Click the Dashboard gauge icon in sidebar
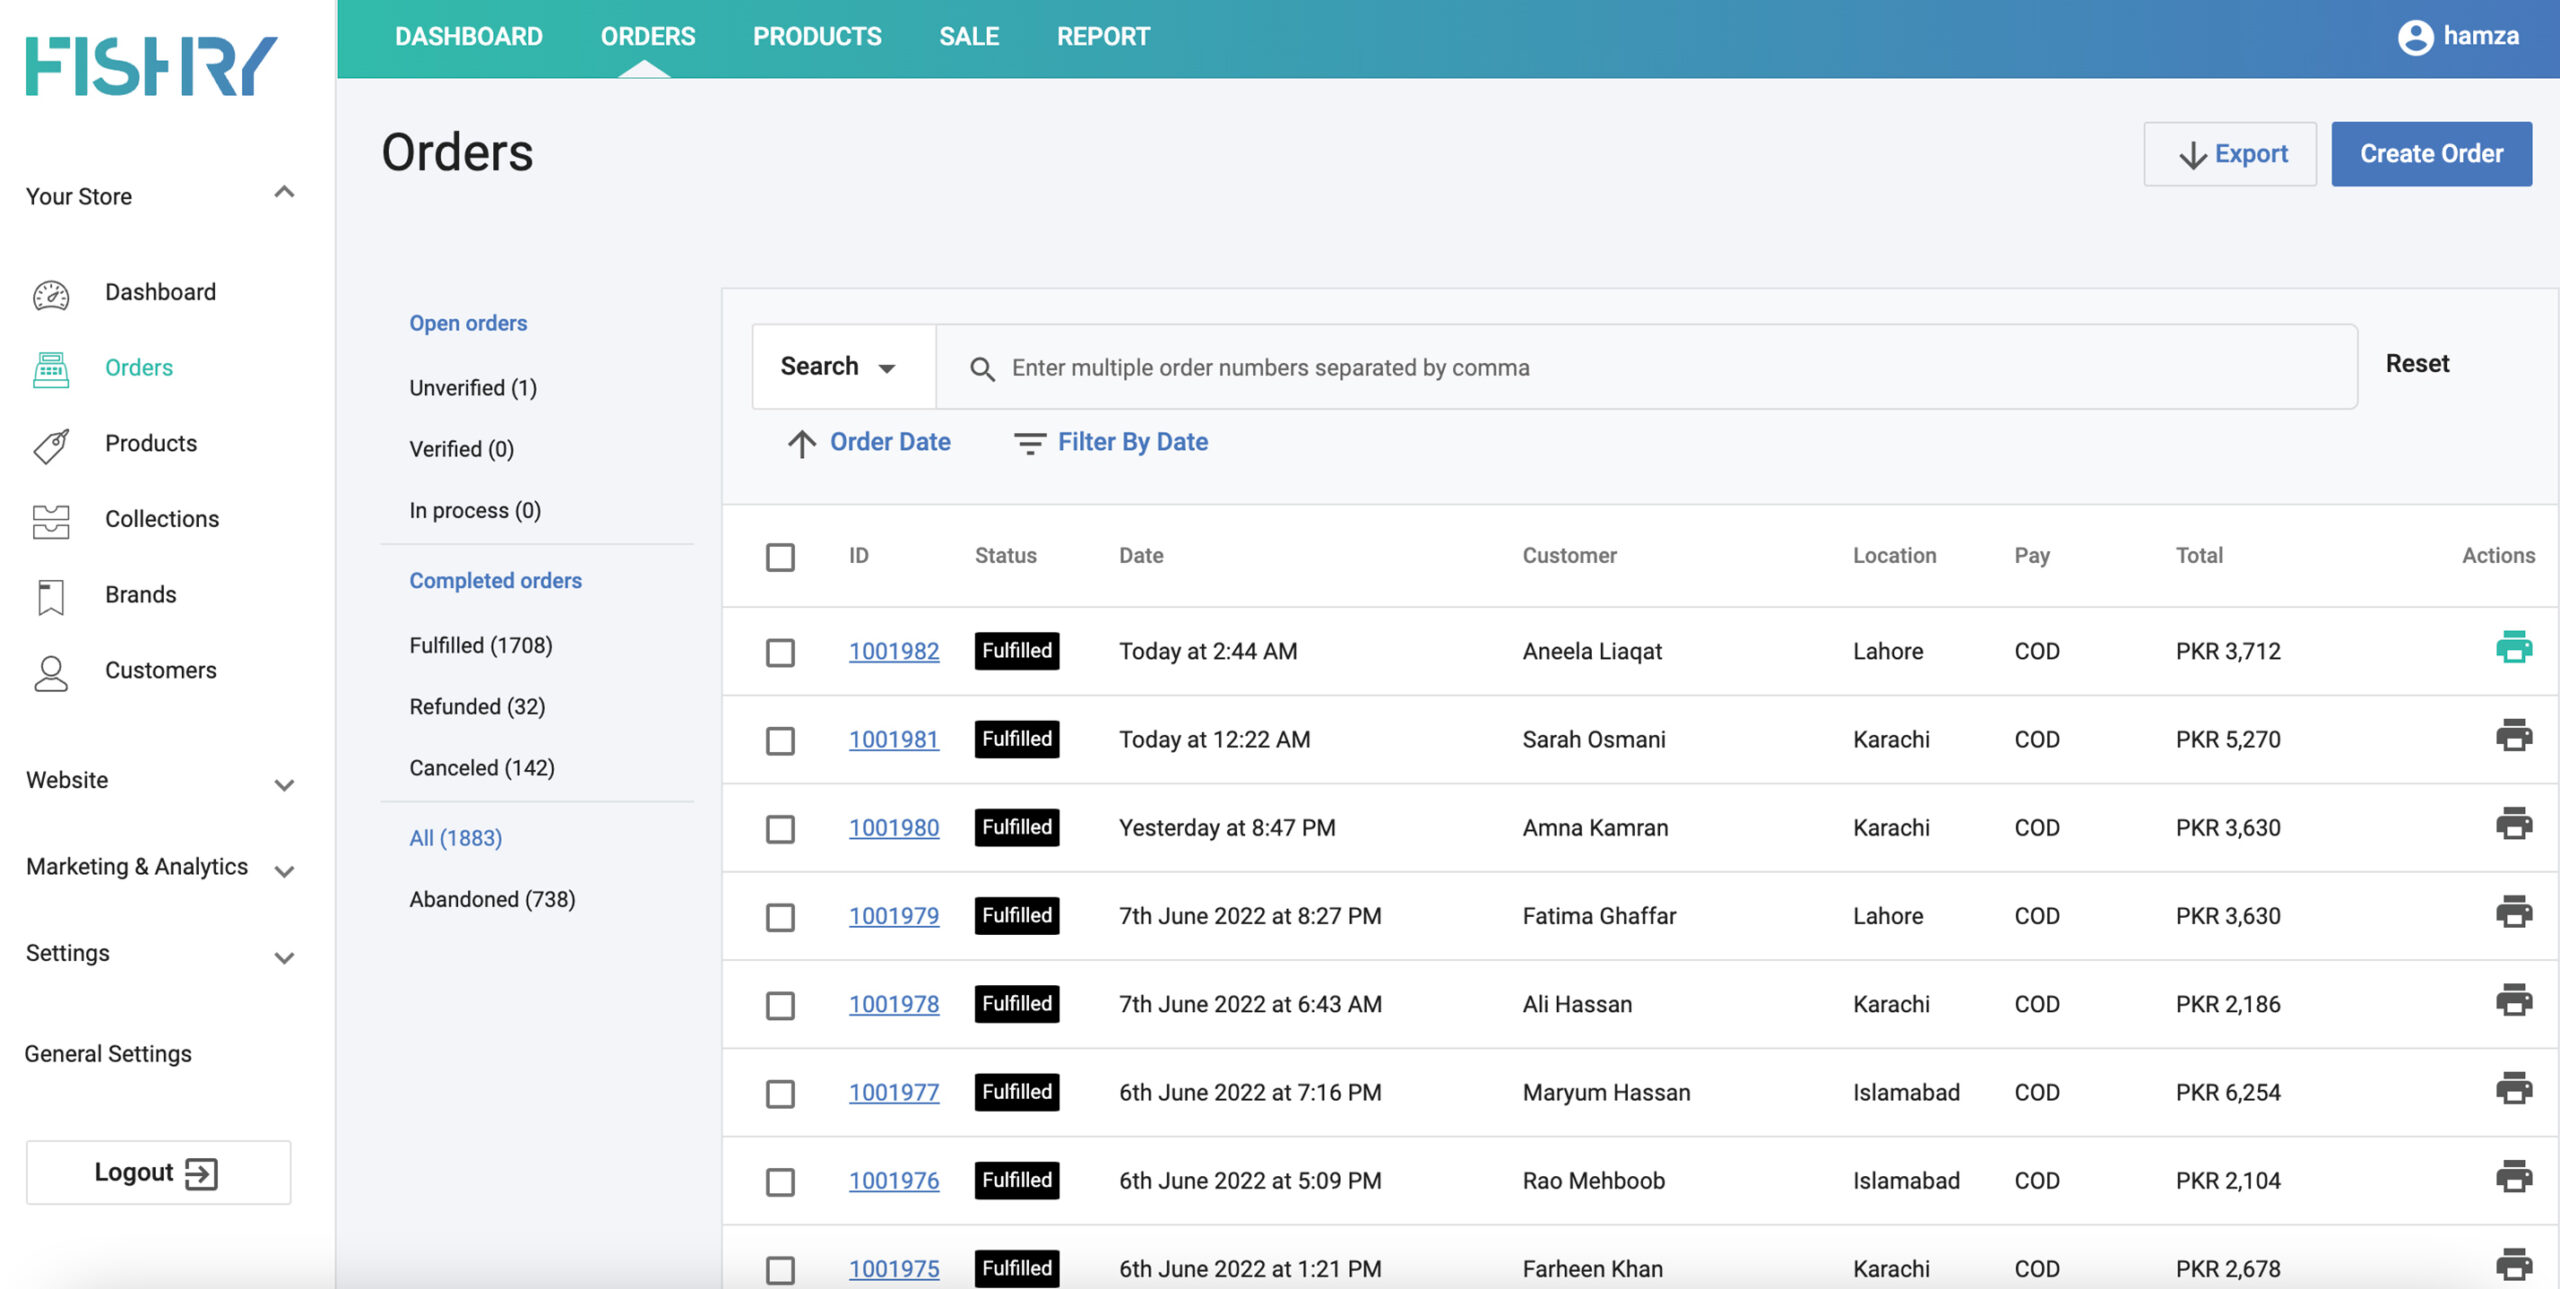Image resolution: width=2560 pixels, height=1289 pixels. pyautogui.click(x=51, y=294)
